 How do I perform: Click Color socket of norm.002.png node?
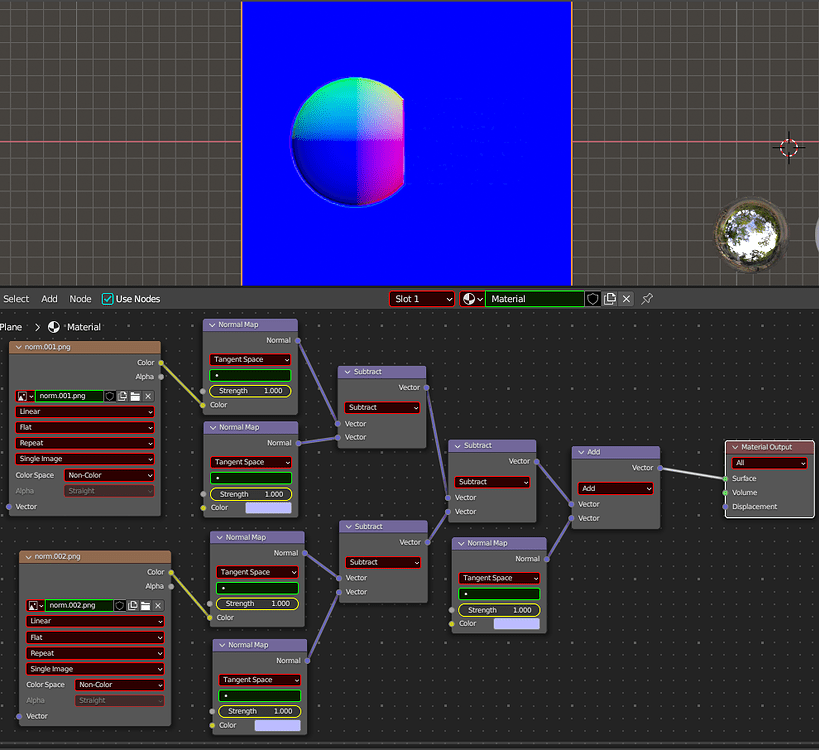171,572
